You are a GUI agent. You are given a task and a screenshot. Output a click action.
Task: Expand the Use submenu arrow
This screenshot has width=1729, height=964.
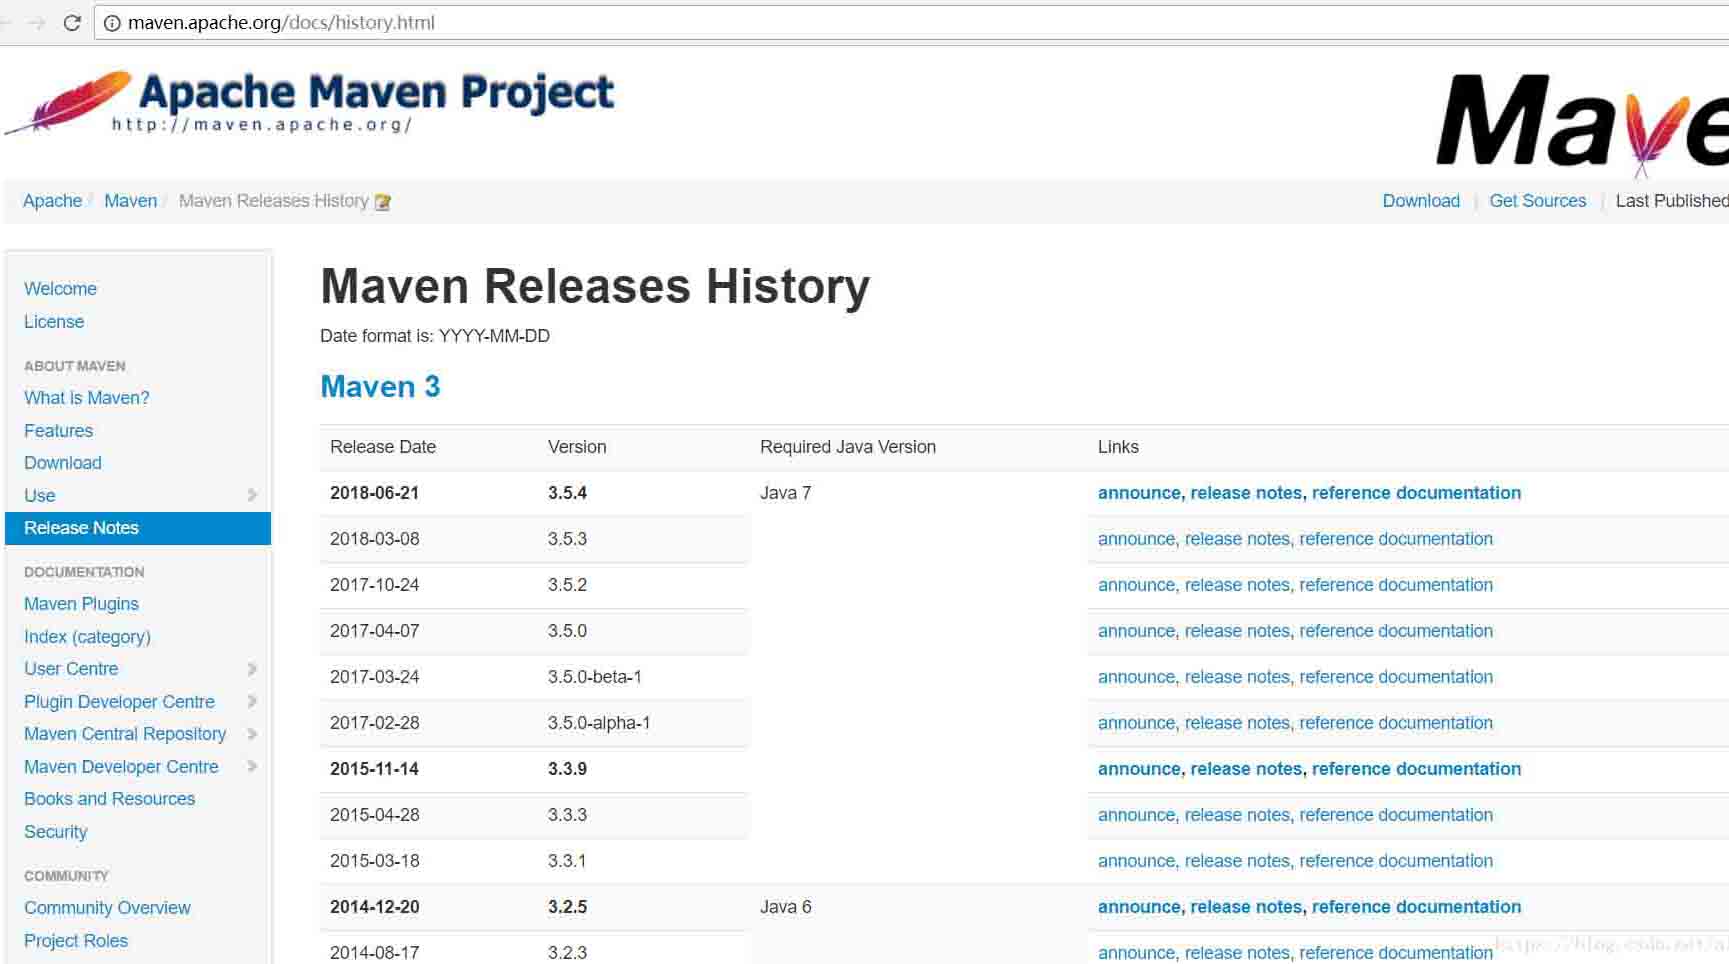pos(252,495)
